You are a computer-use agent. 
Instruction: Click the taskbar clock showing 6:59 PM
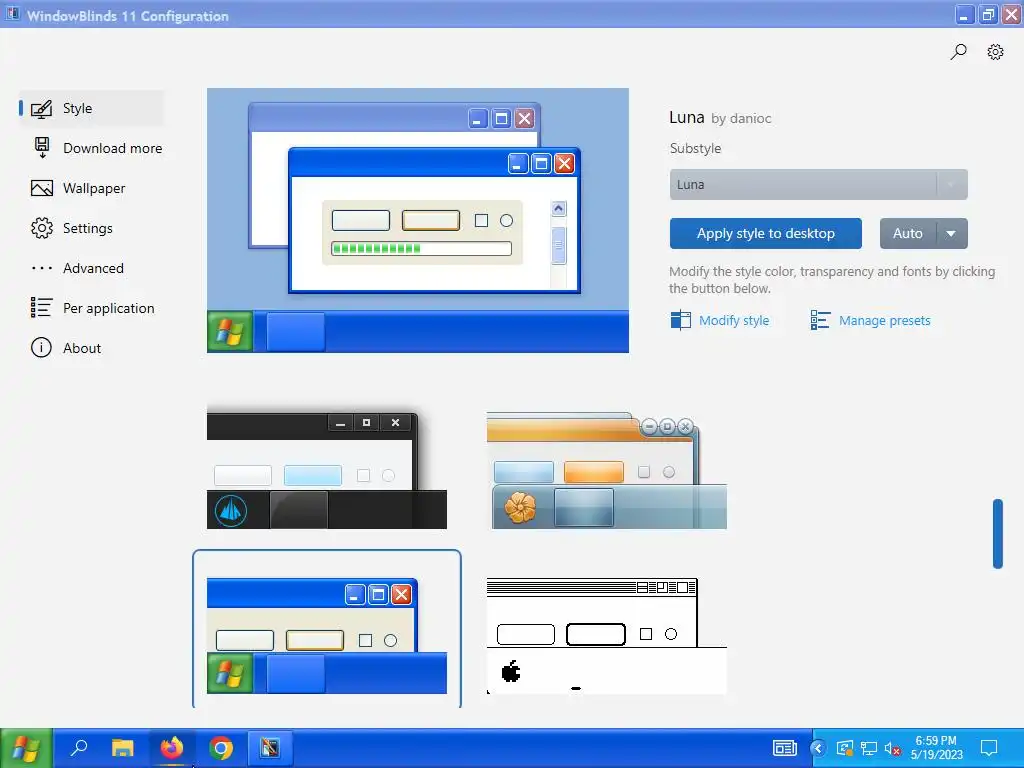[936, 748]
